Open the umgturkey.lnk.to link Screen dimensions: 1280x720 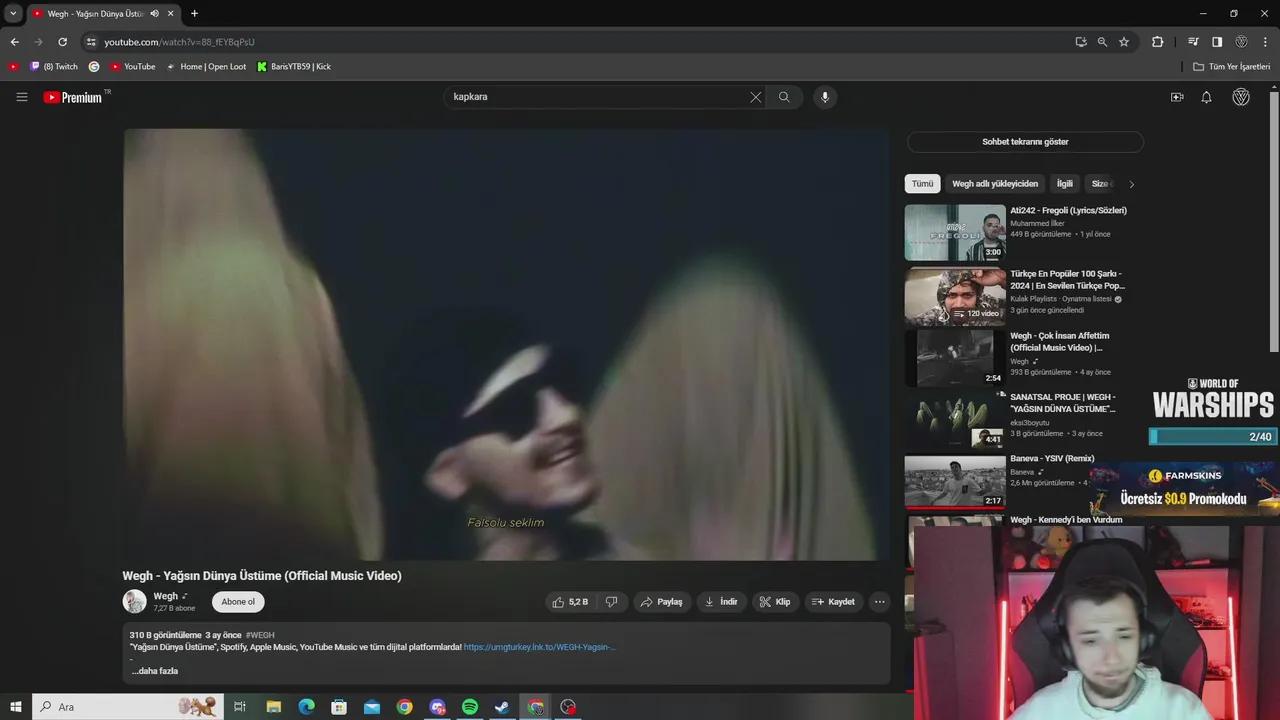click(539, 647)
